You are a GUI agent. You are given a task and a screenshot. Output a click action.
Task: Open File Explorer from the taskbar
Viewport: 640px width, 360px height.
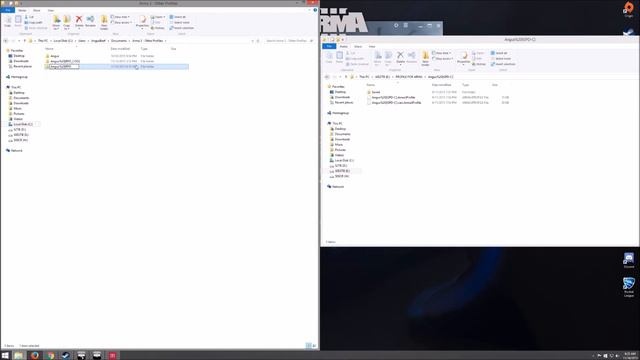coord(19,356)
